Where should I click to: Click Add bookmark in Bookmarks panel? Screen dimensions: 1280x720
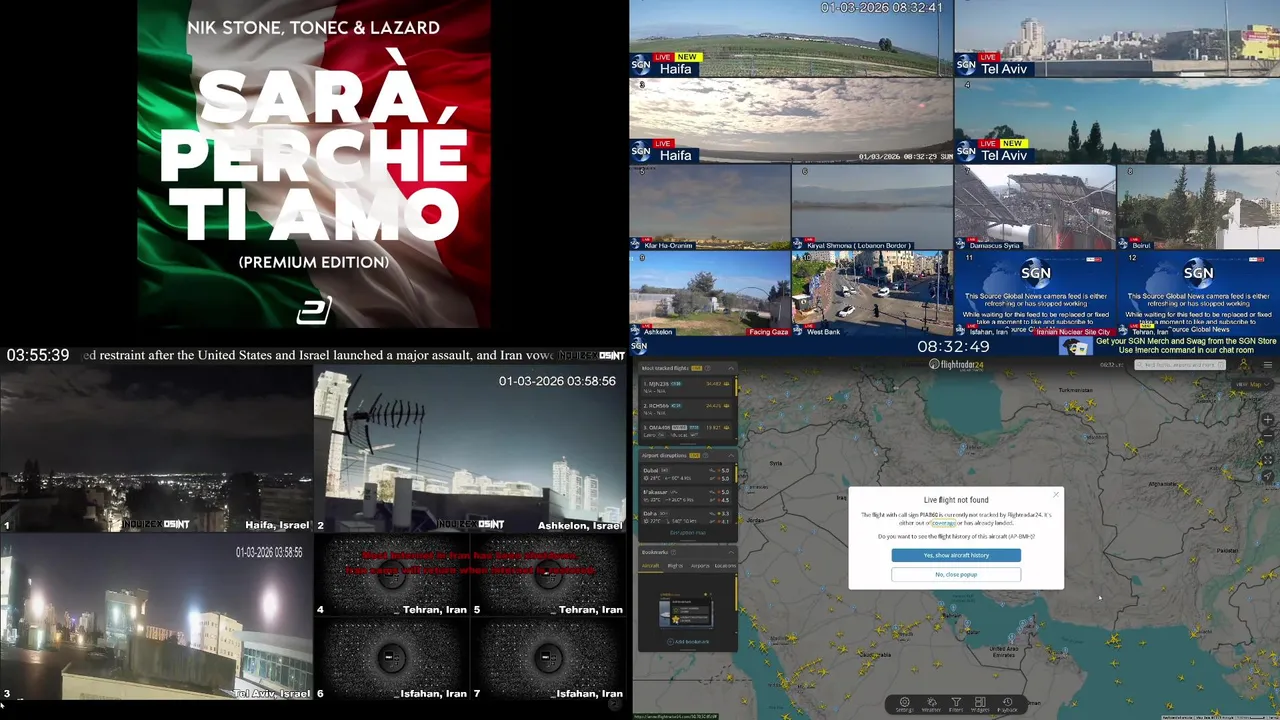point(688,642)
